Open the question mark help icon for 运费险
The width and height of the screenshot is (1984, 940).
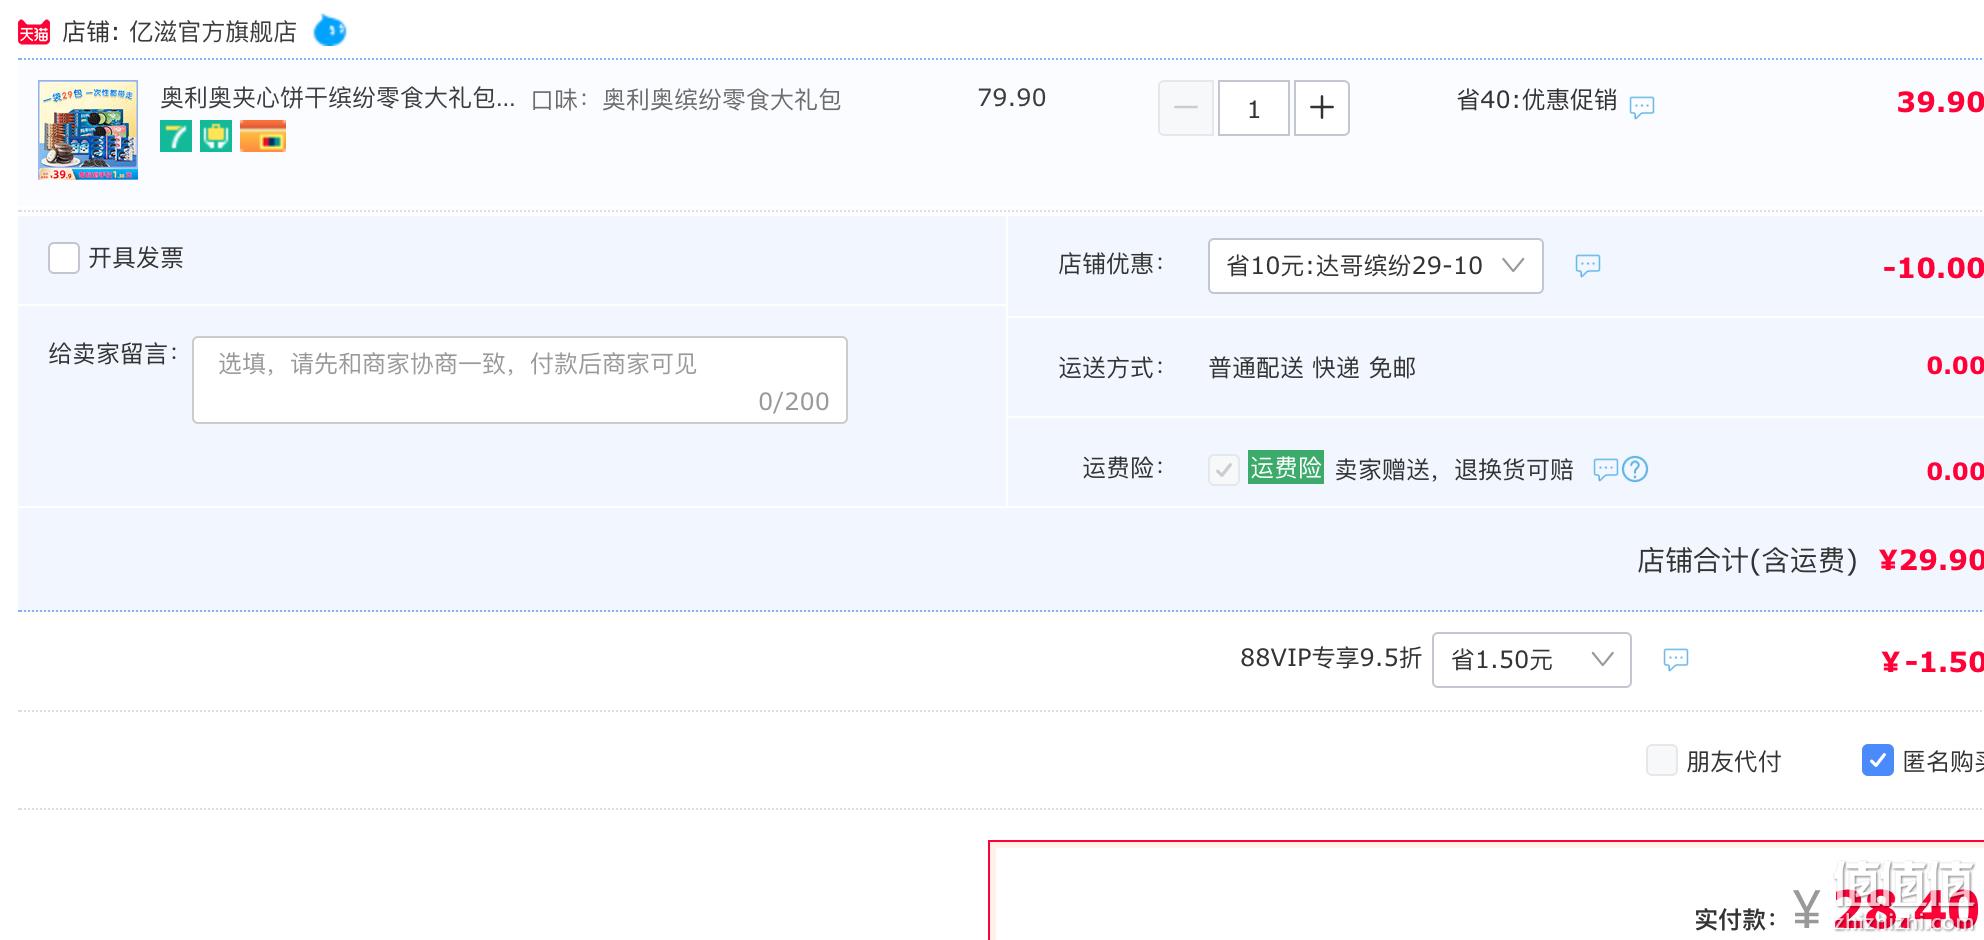point(1635,469)
